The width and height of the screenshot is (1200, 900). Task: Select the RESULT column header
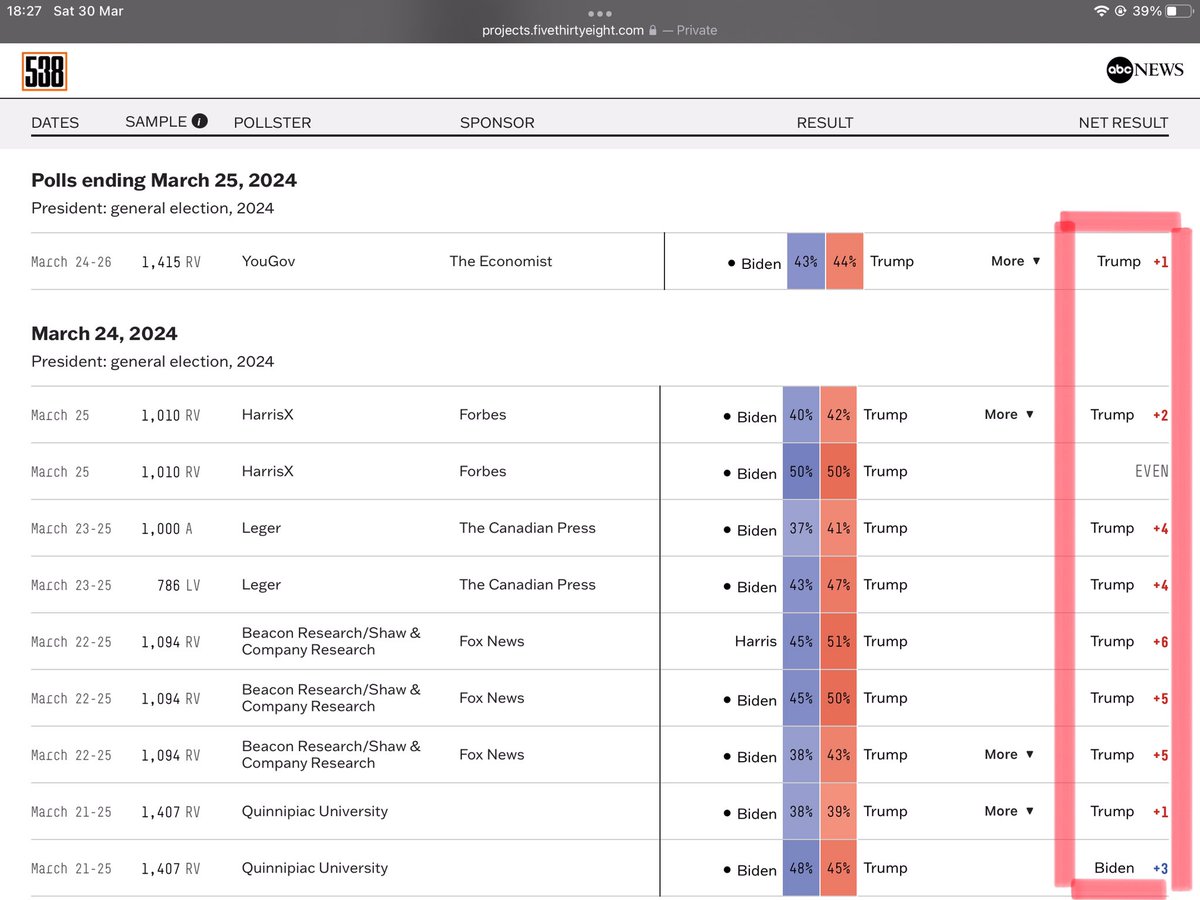point(825,122)
